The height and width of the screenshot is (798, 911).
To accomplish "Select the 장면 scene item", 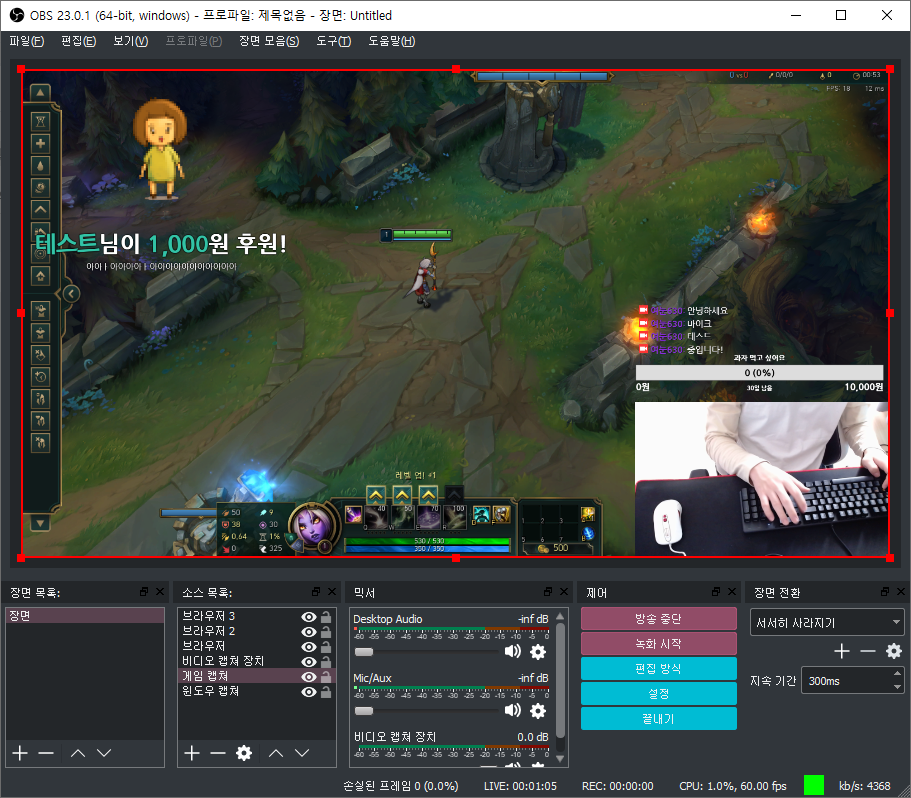I will [x=85, y=616].
